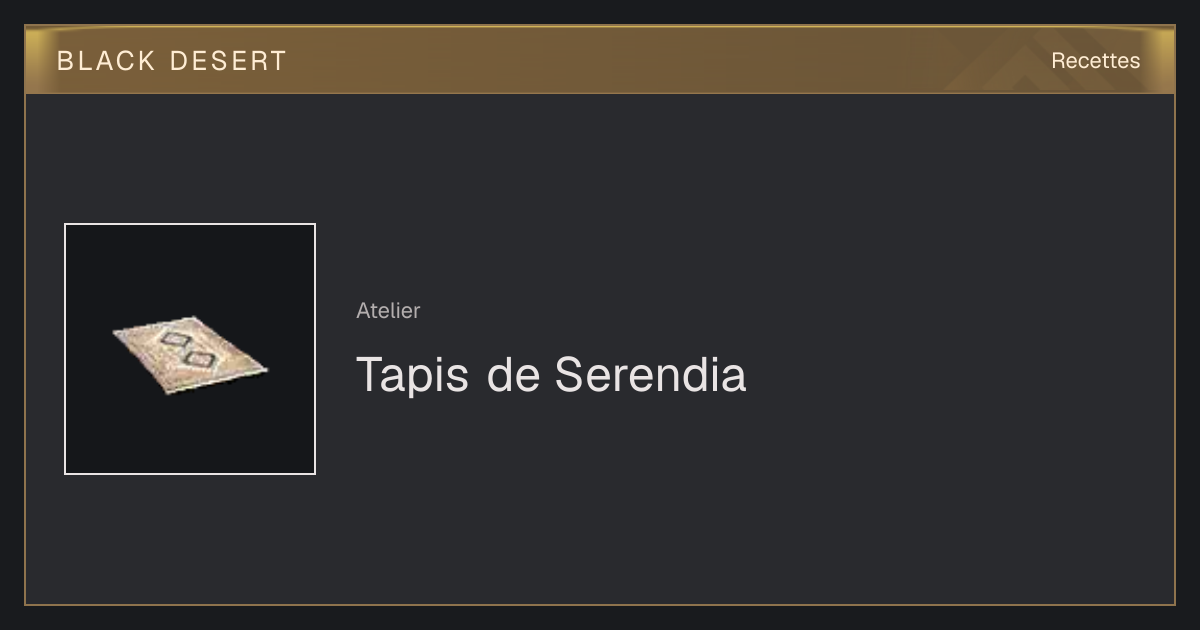
Task: Click the word Tapis in the title
Action: pos(412,376)
